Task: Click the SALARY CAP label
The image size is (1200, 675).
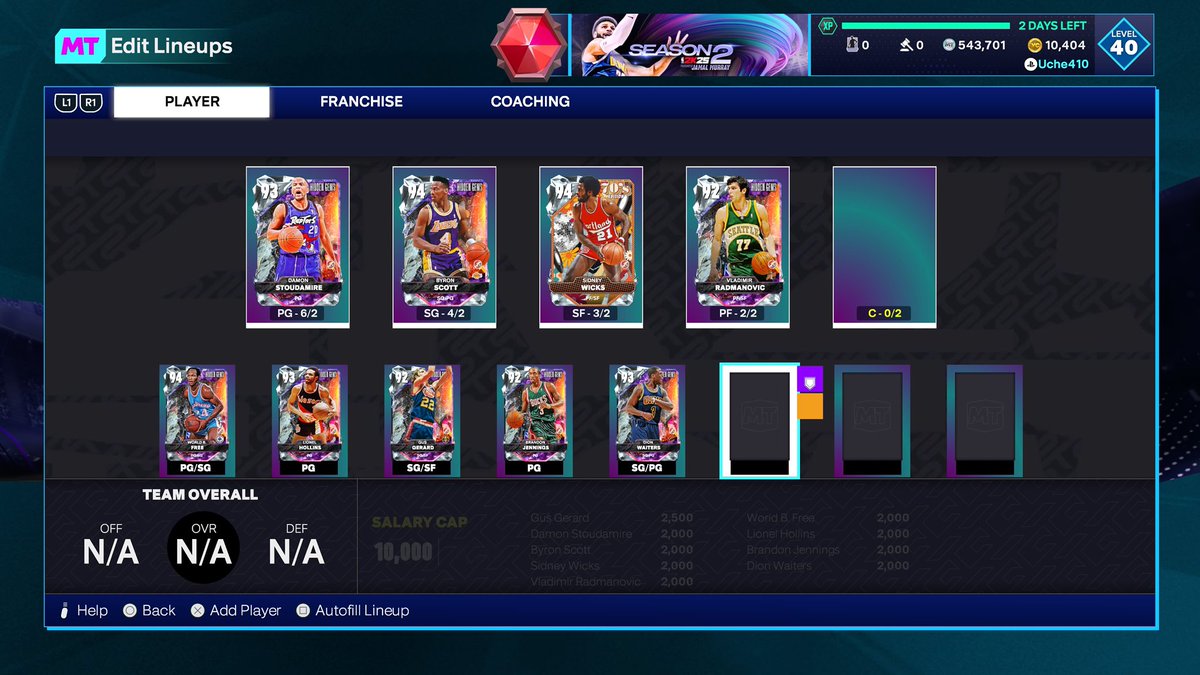Action: [420, 522]
